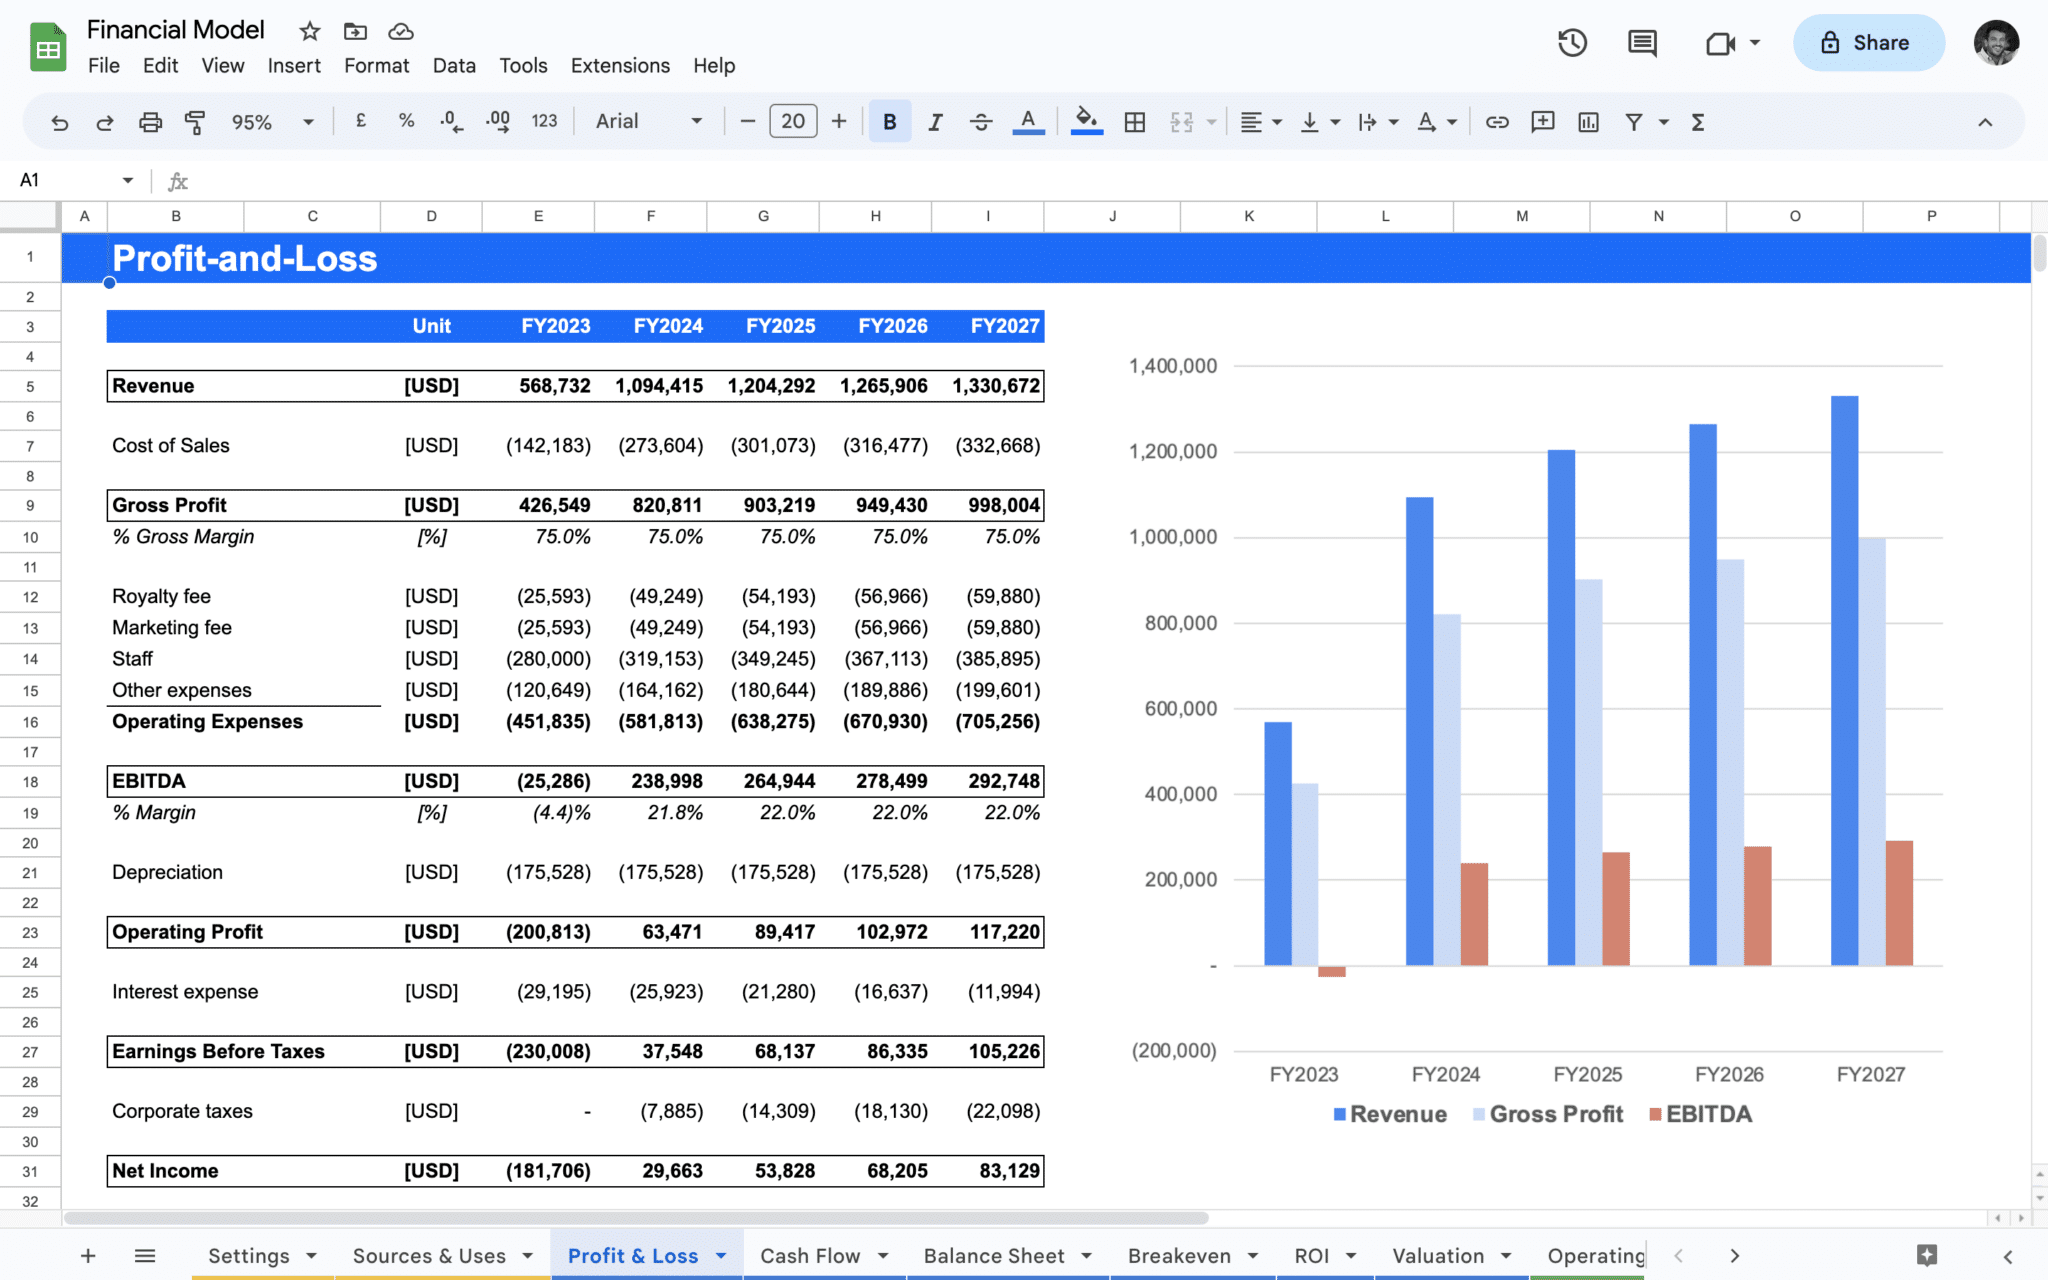Format selection as percent
Viewport: 2048px width, 1280px height.
coord(406,121)
